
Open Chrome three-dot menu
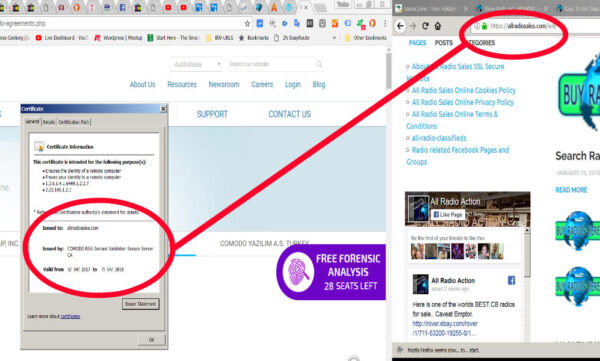(x=385, y=24)
